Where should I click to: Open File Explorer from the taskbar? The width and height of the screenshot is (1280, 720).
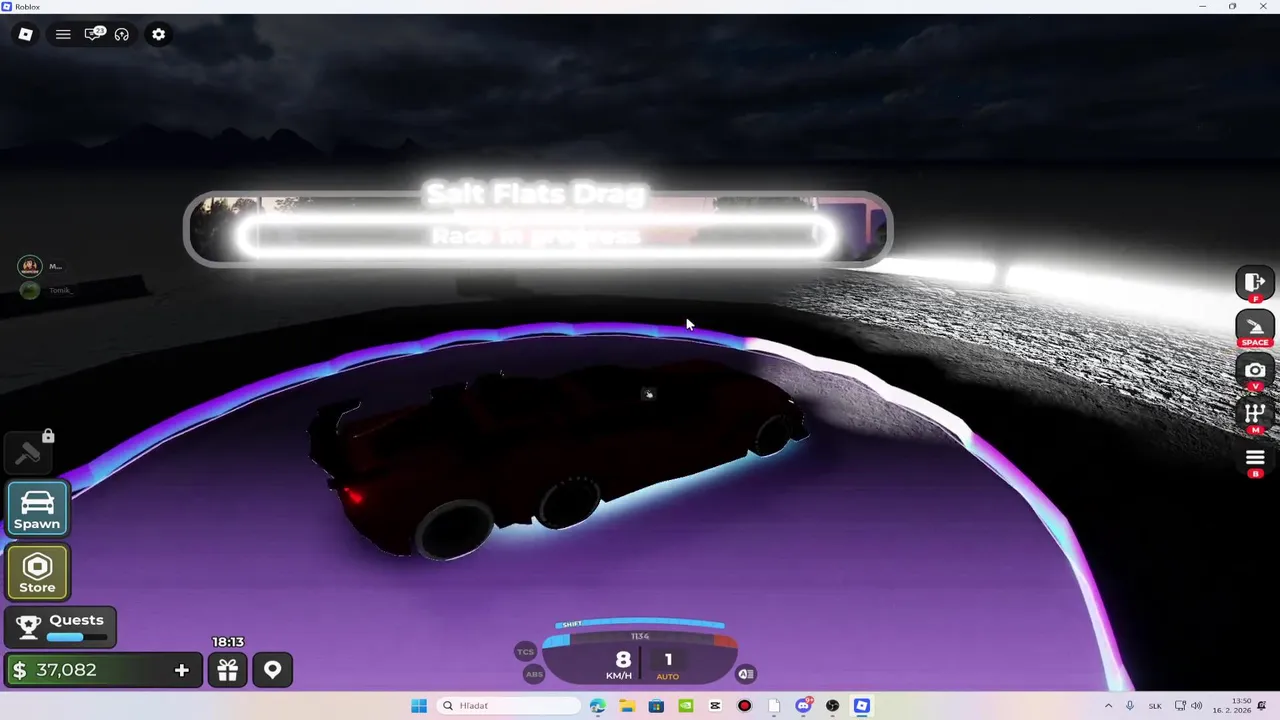[x=627, y=706]
